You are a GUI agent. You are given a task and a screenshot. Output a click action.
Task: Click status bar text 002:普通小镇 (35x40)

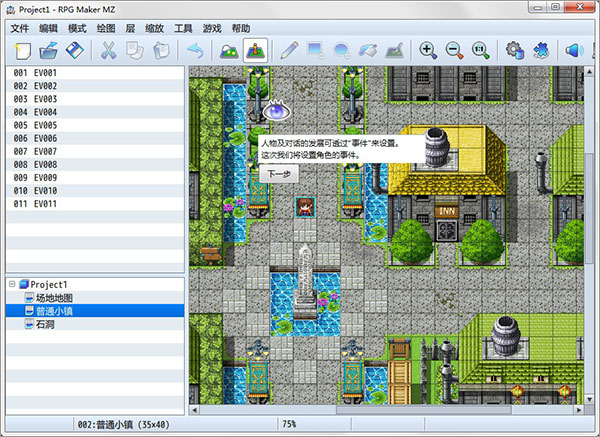click(124, 425)
